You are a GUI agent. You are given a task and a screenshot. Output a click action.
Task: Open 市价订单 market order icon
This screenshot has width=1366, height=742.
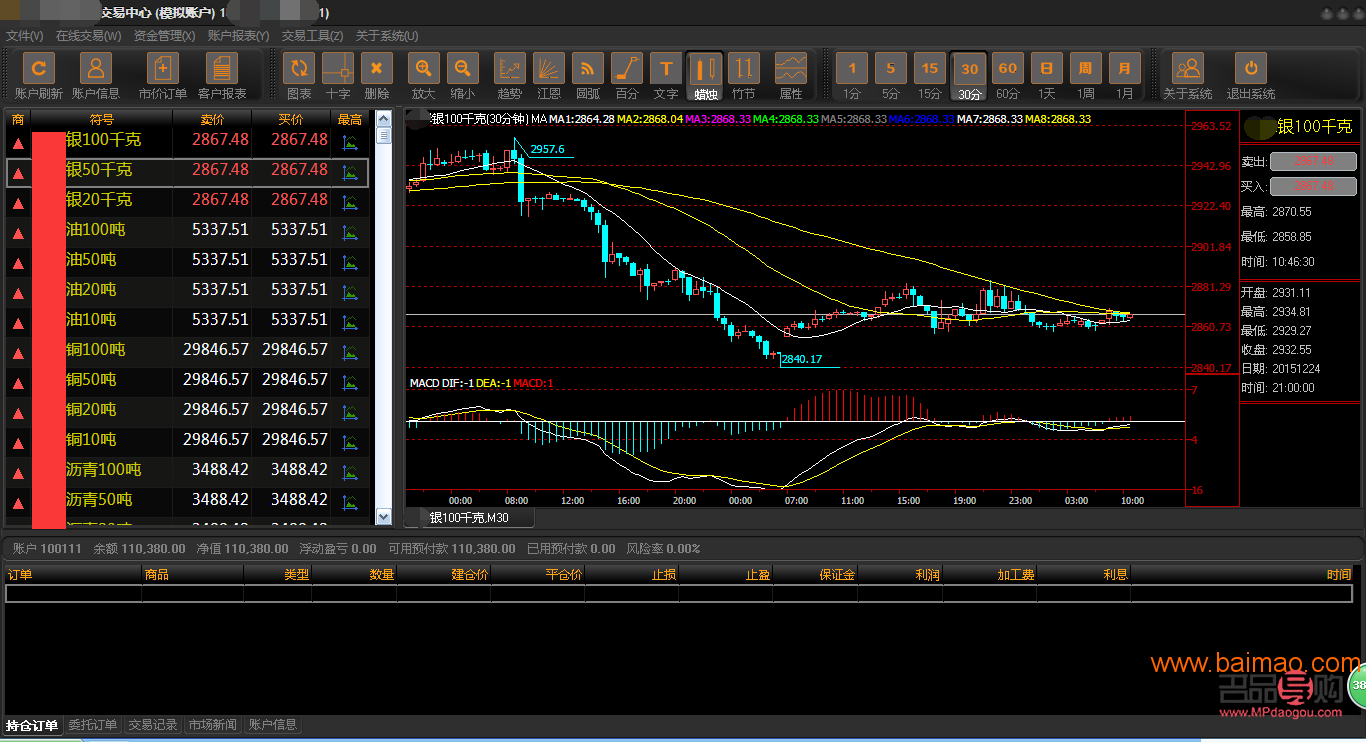tap(162, 69)
